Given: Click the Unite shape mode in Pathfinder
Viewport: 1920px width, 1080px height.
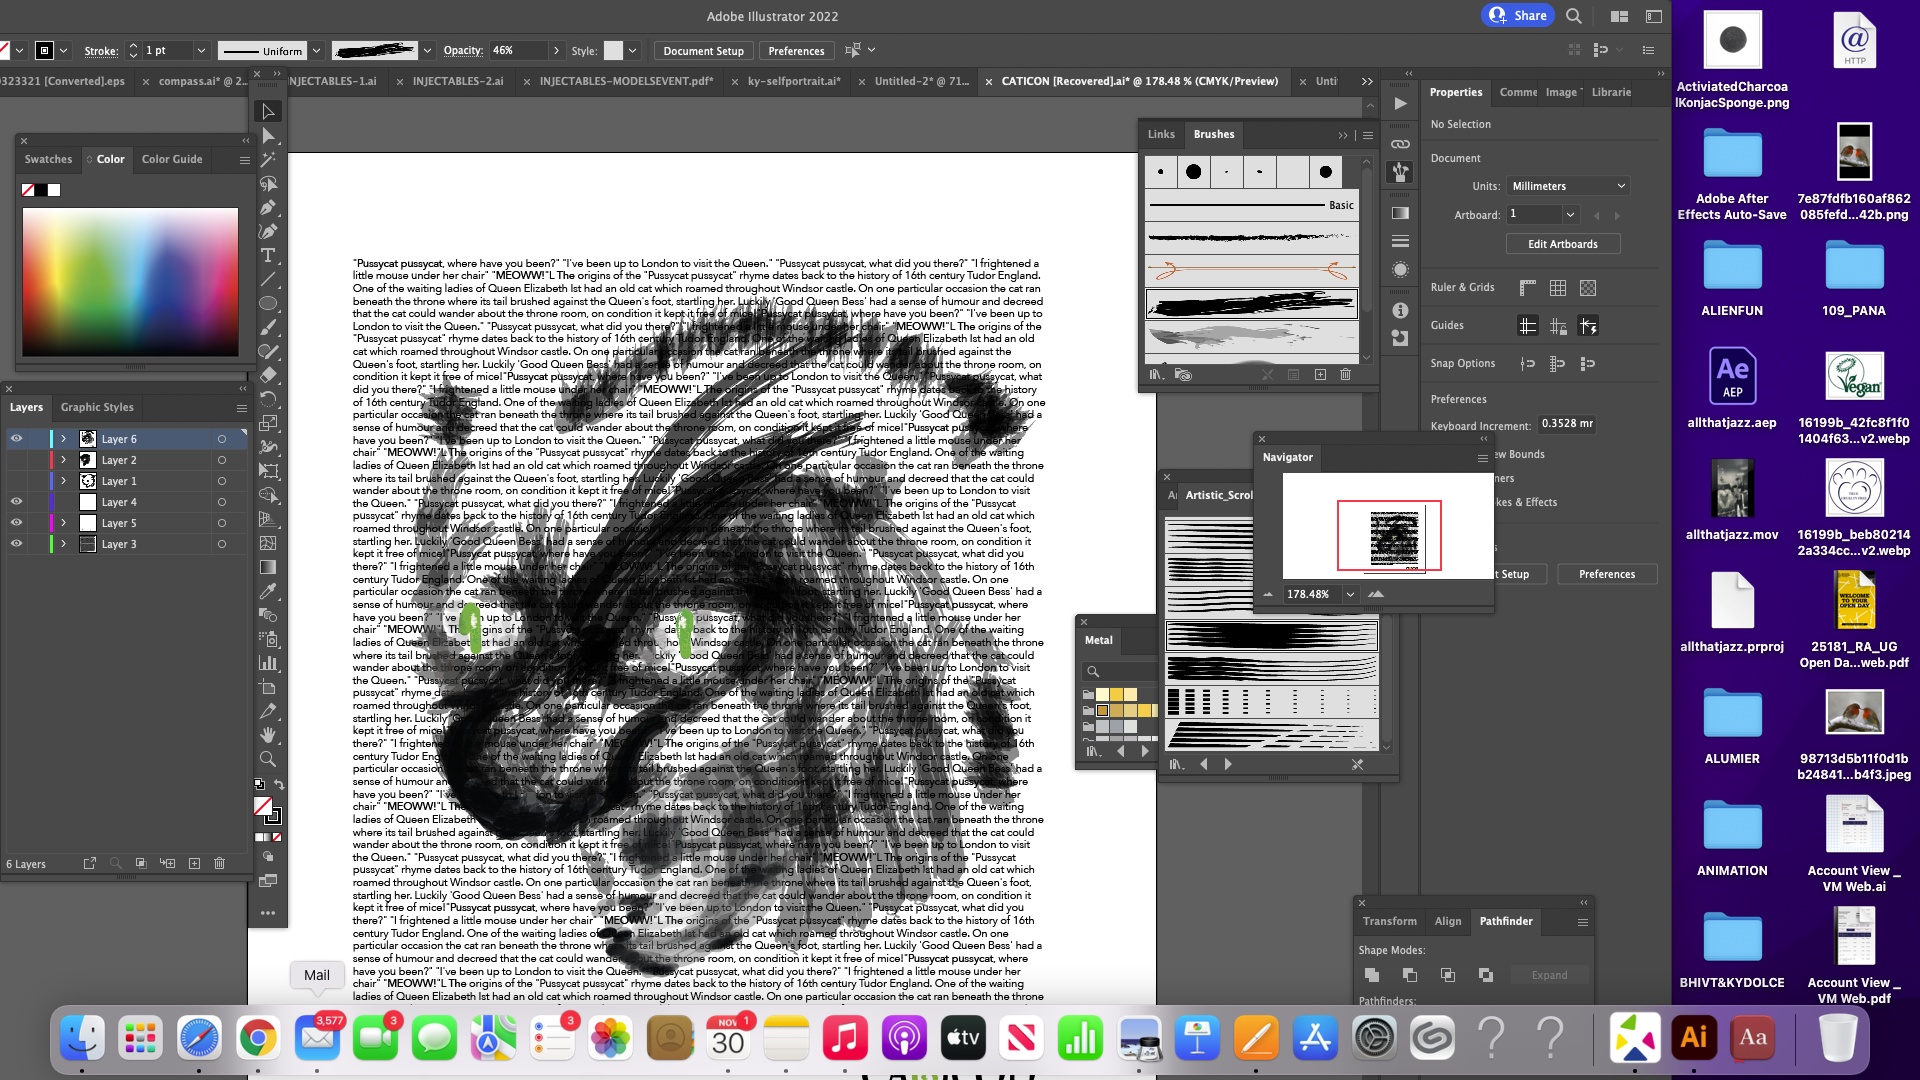Looking at the screenshot, I should pos(1372,975).
